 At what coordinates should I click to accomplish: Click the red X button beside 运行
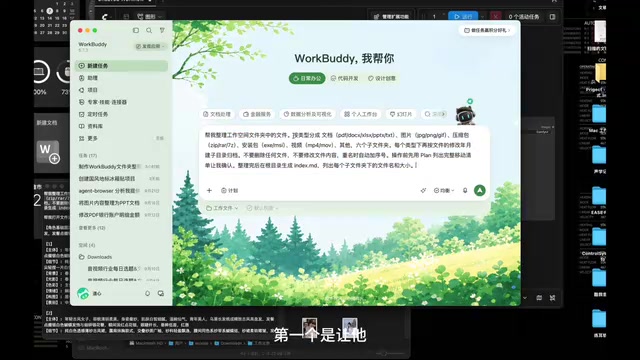(496, 17)
